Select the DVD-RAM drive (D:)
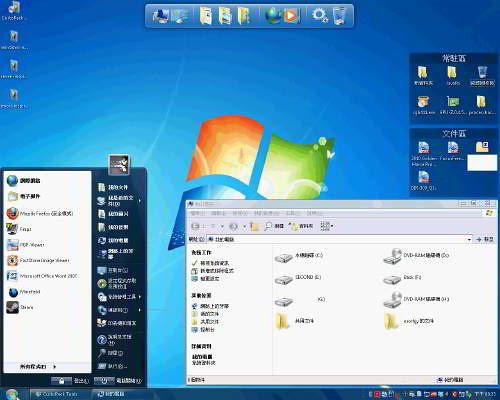The image size is (500, 400). point(416,256)
